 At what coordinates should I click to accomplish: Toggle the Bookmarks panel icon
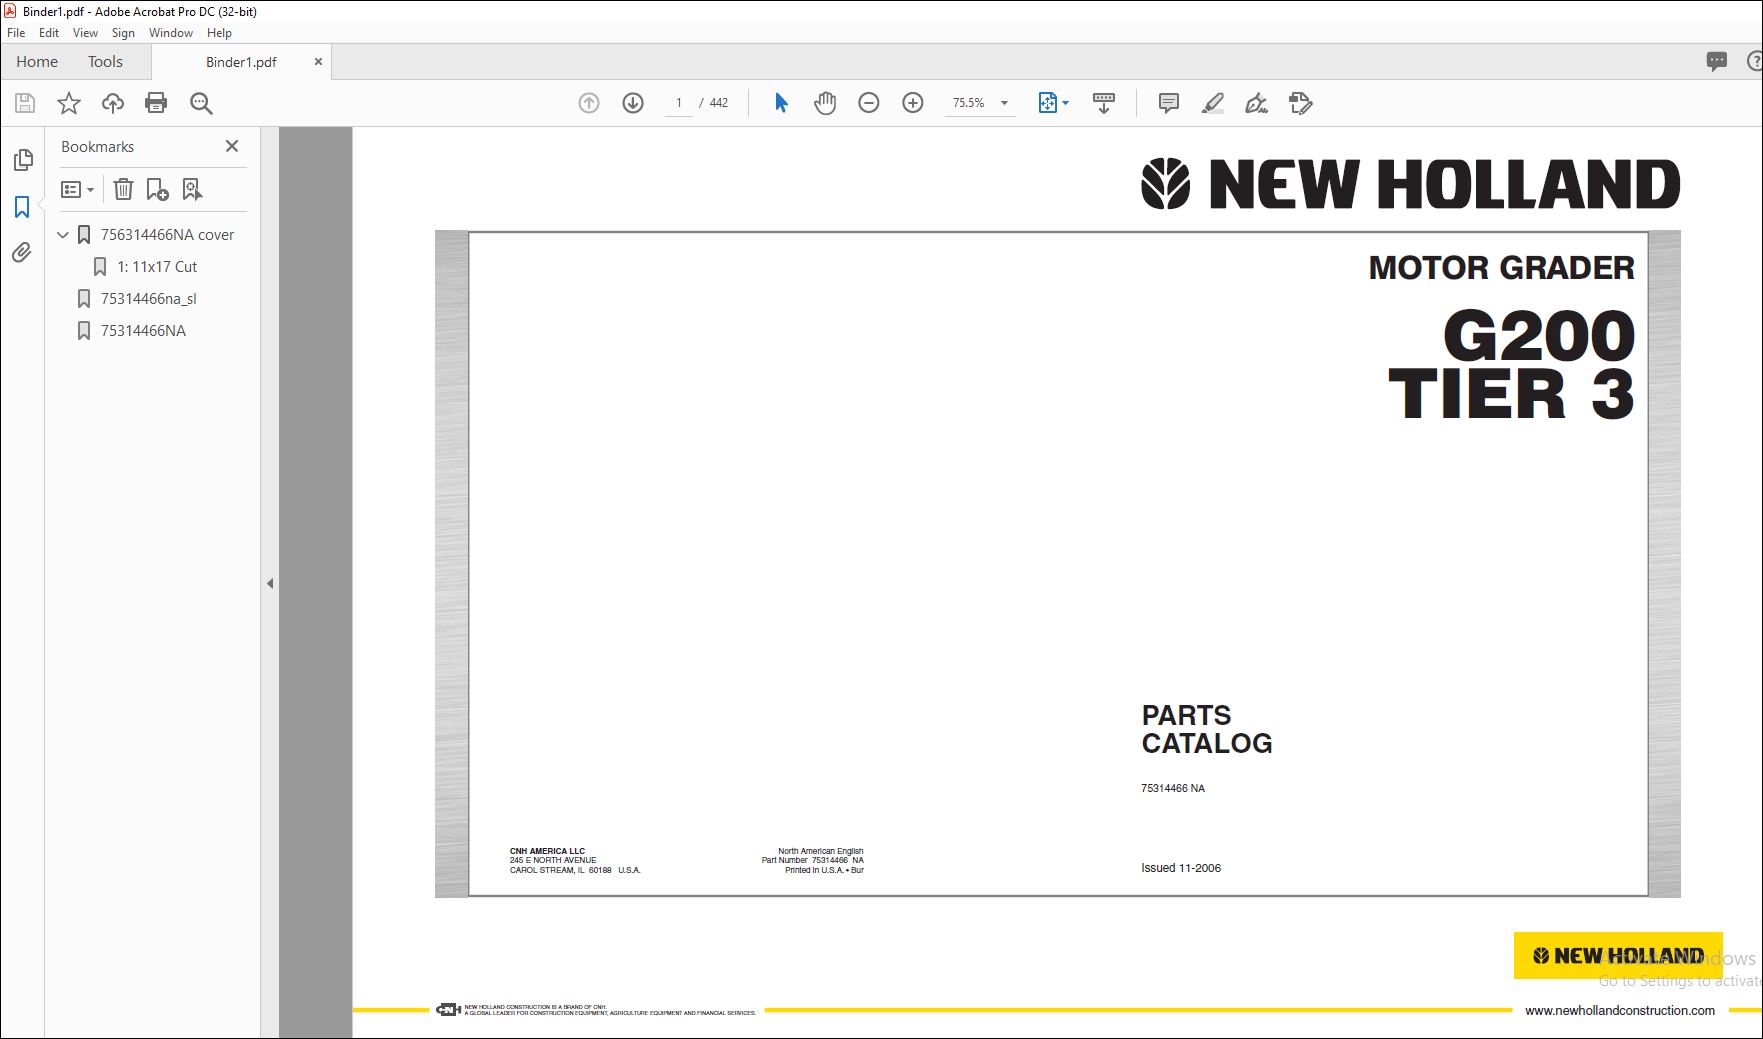click(x=22, y=207)
